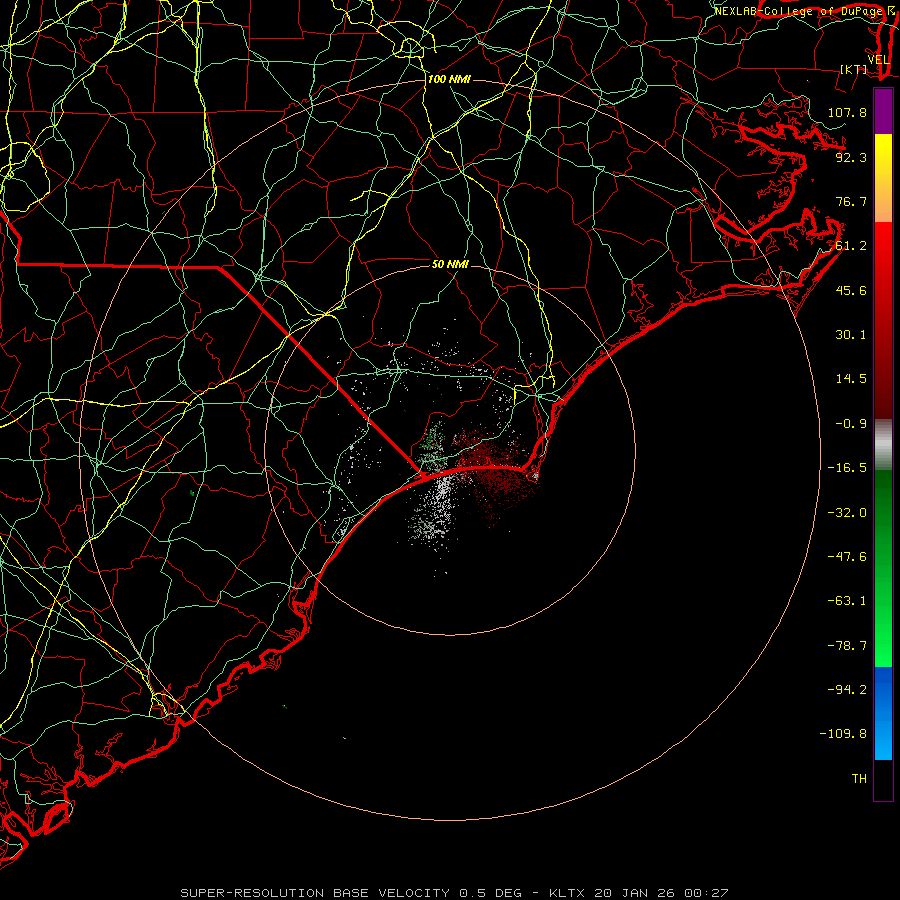Viewport: 900px width, 900px height.
Task: Click the "NEXLAB-College of DuPage" header text
Action: click(x=799, y=11)
